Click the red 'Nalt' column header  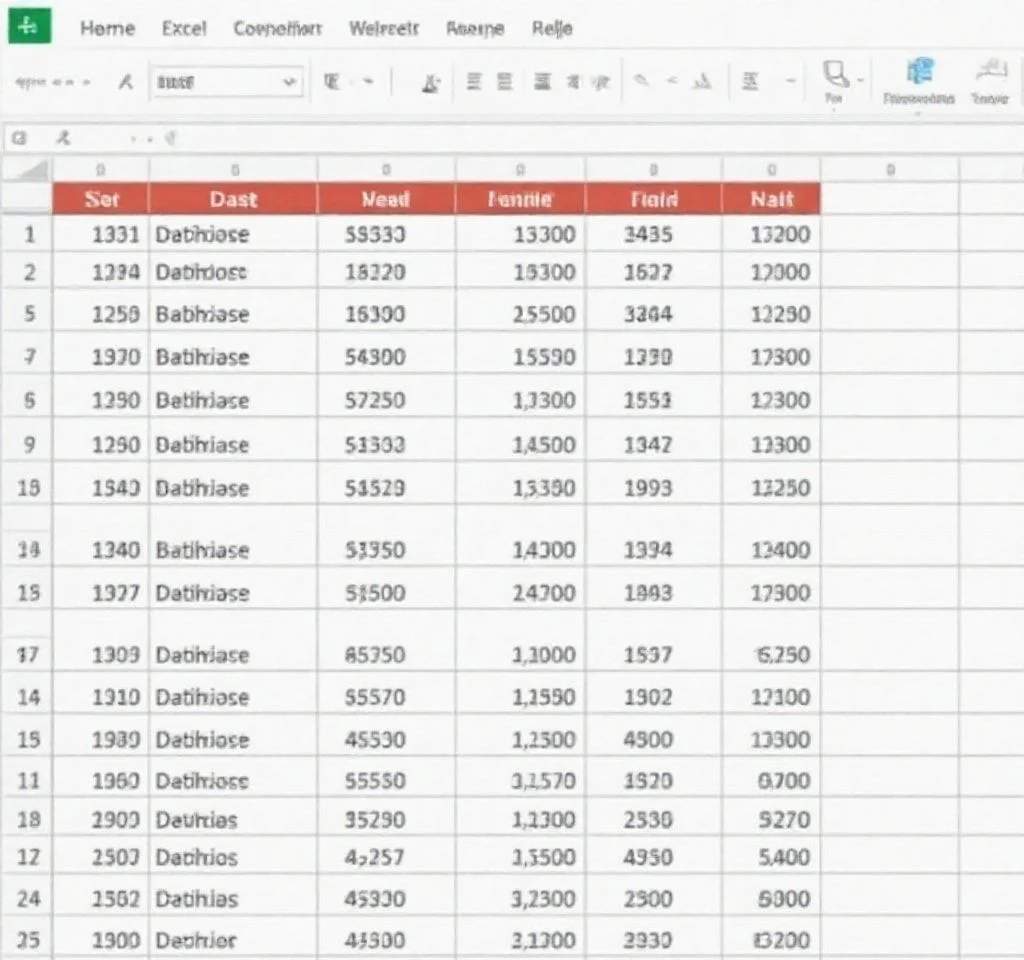pyautogui.click(x=771, y=199)
